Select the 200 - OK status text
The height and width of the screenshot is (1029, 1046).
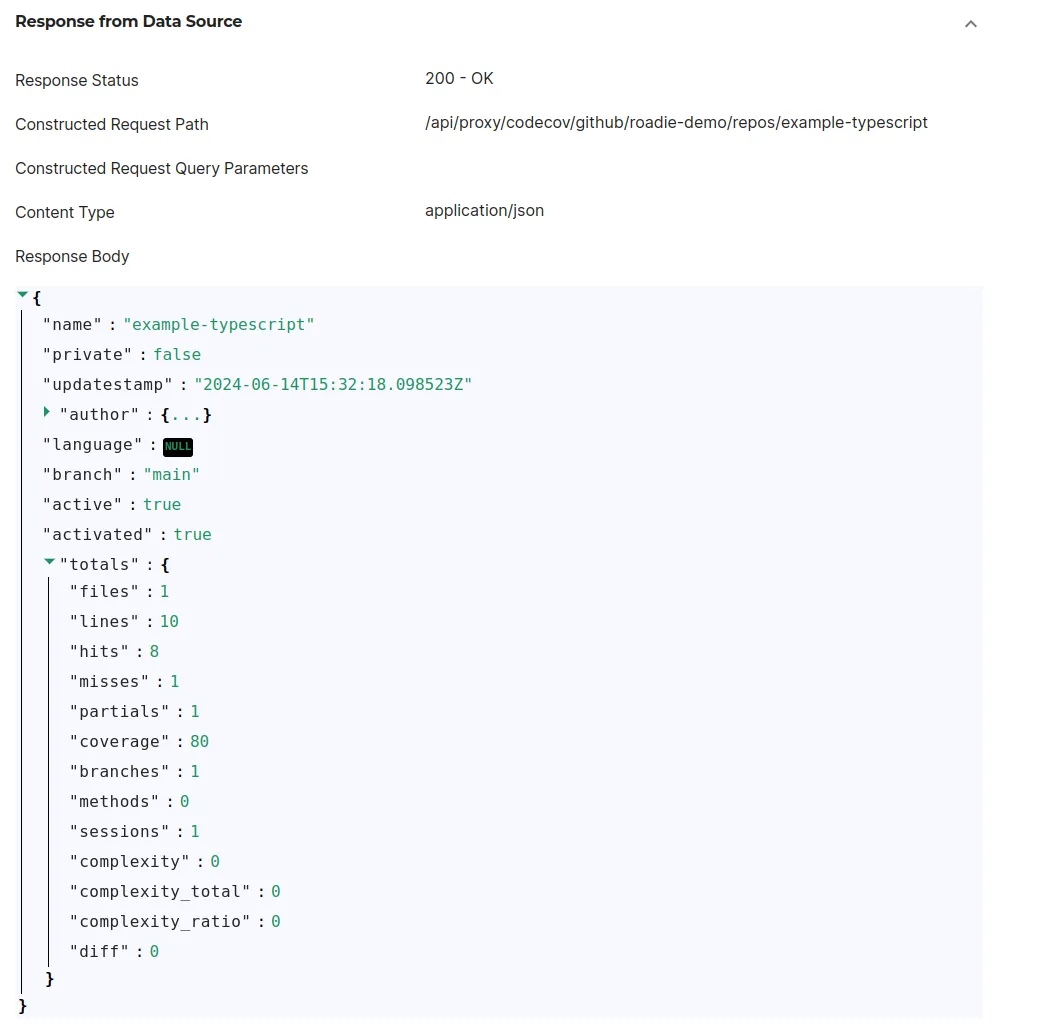(x=459, y=78)
